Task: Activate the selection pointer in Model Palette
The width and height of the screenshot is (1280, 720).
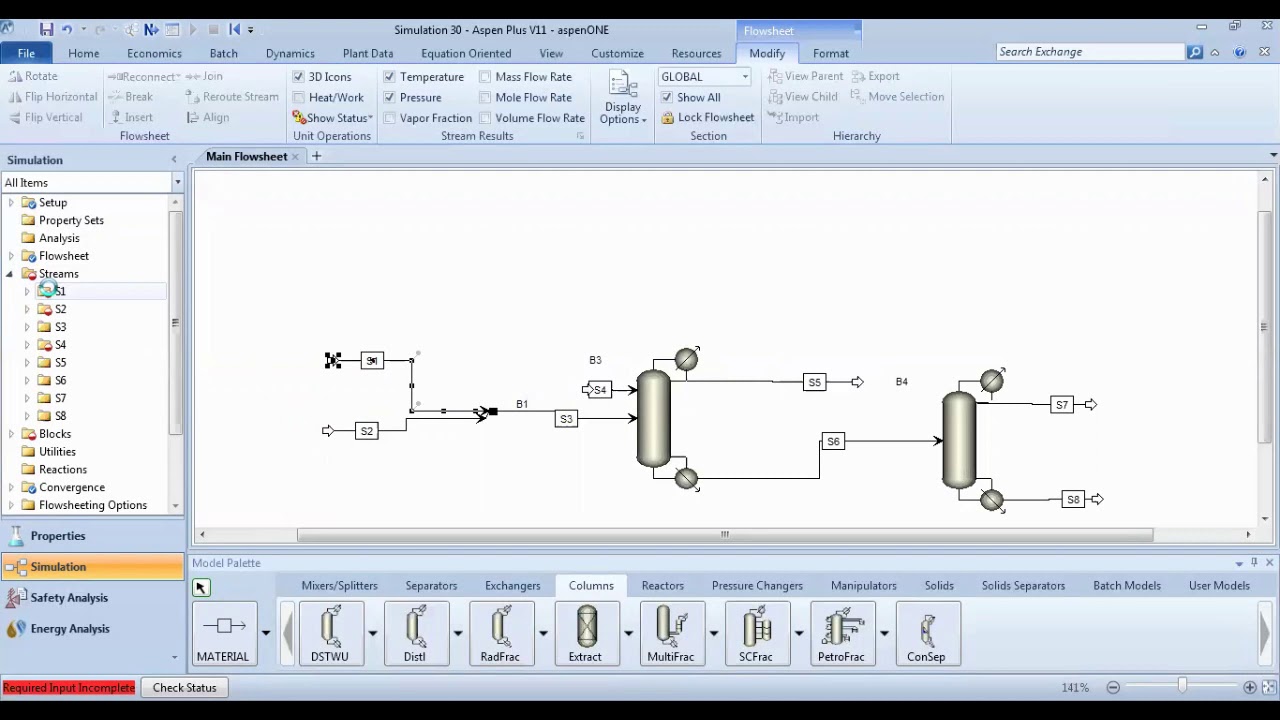Action: click(x=201, y=587)
